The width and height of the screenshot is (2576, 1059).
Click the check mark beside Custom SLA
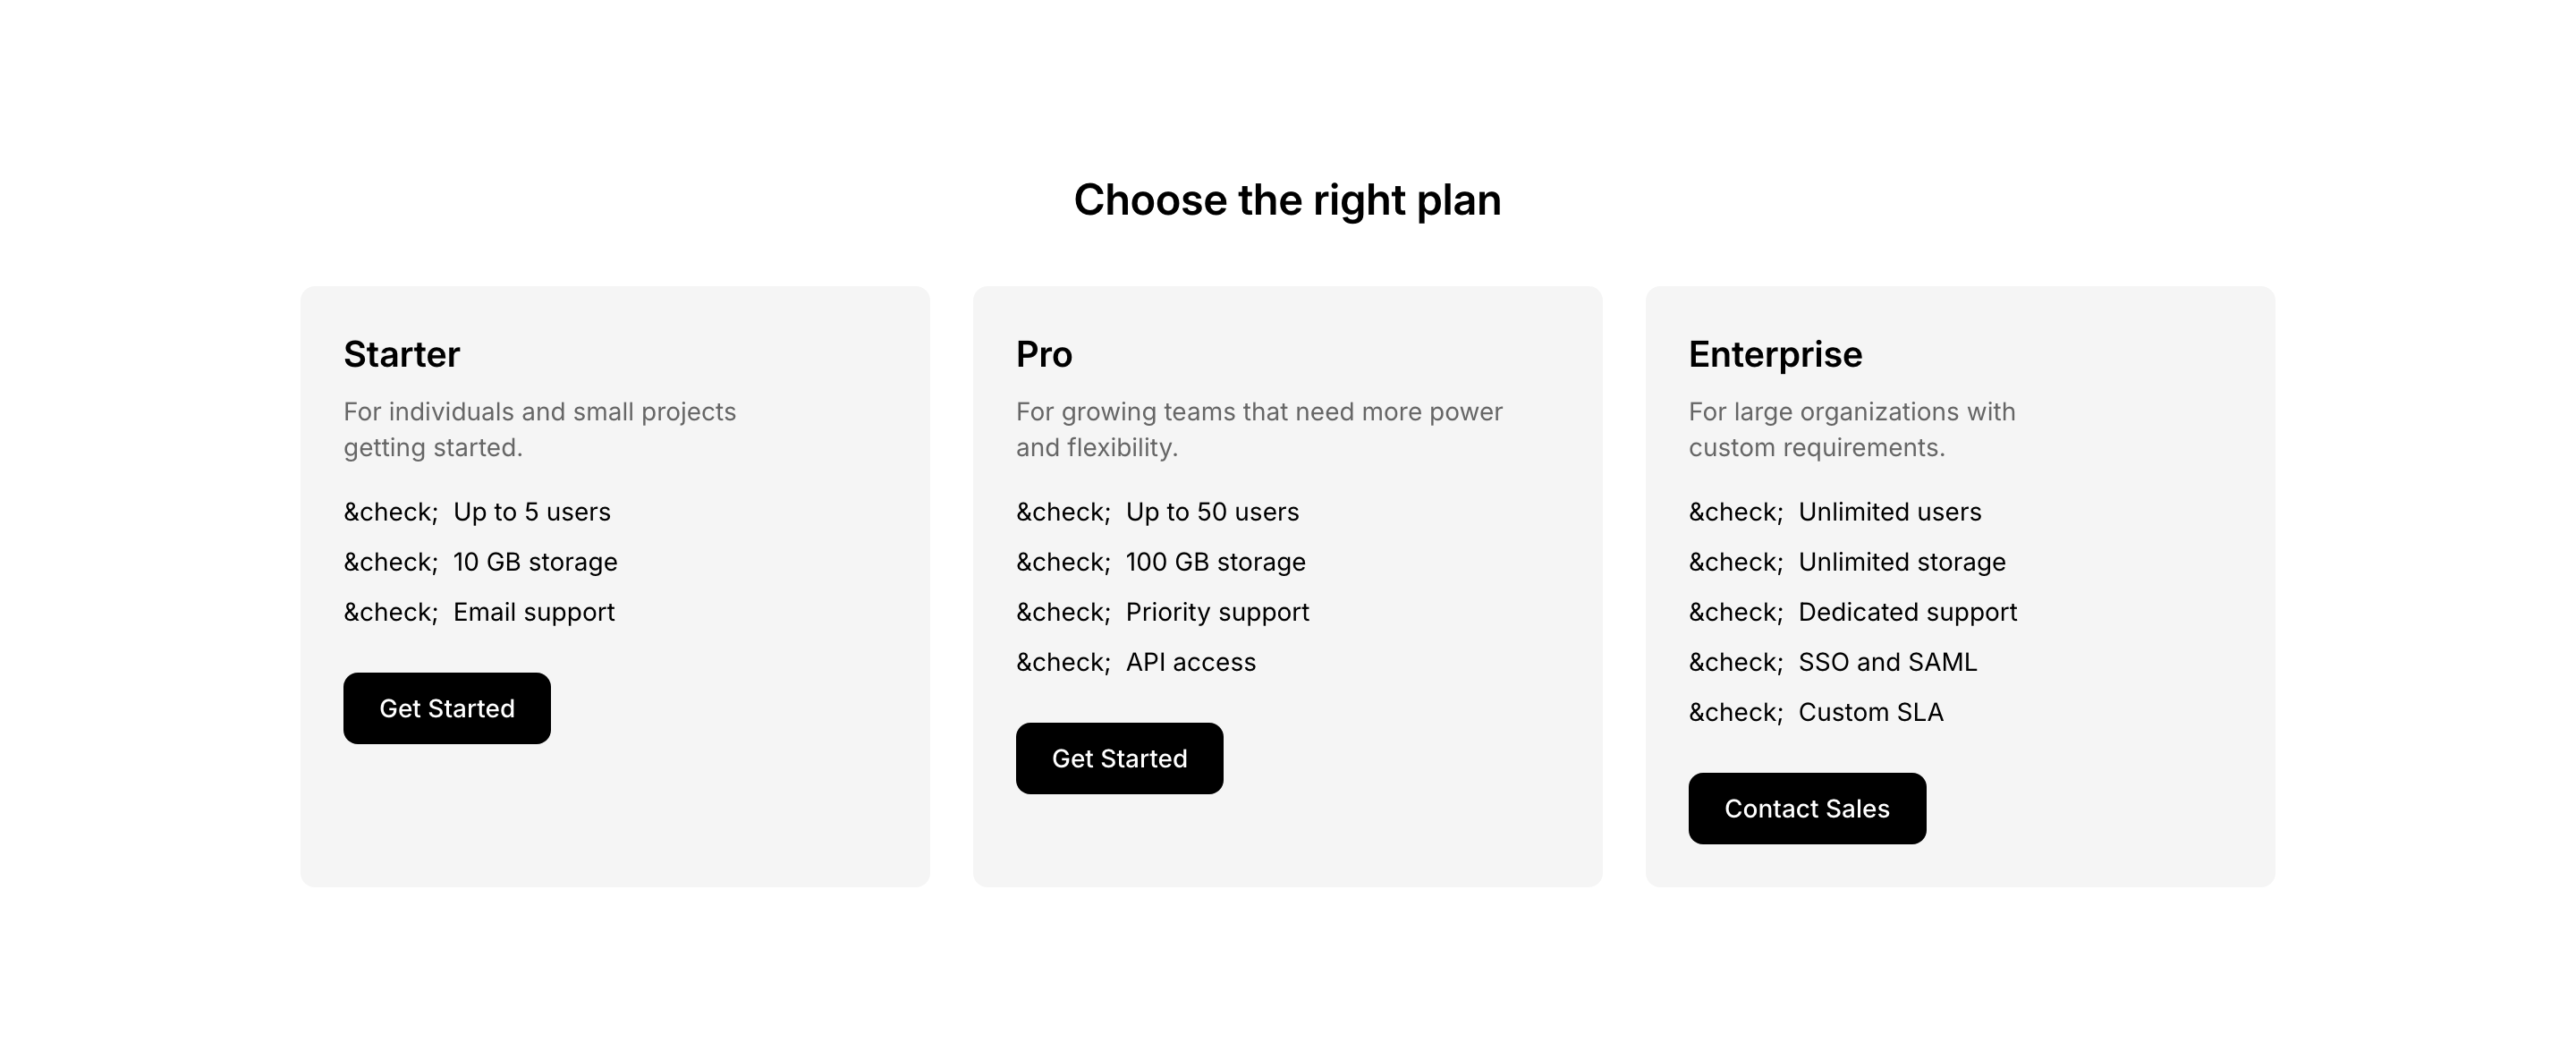click(x=1735, y=712)
